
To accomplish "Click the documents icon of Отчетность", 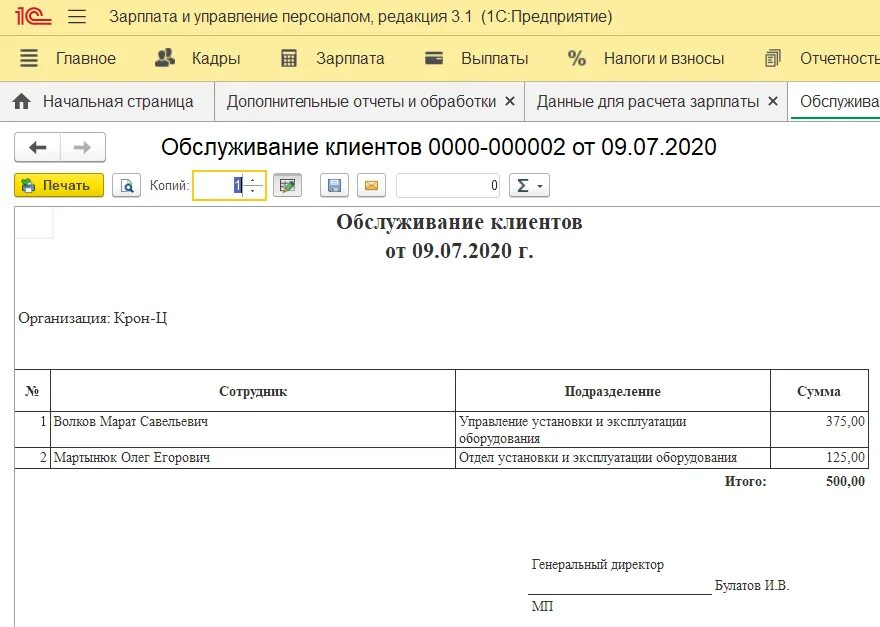I will click(x=773, y=58).
